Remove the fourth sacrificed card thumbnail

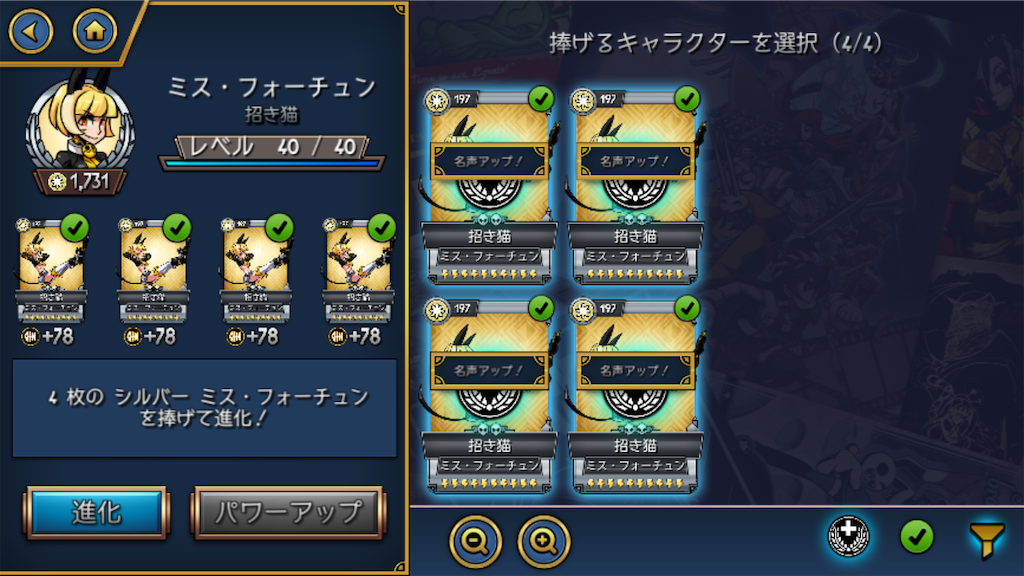click(359, 271)
